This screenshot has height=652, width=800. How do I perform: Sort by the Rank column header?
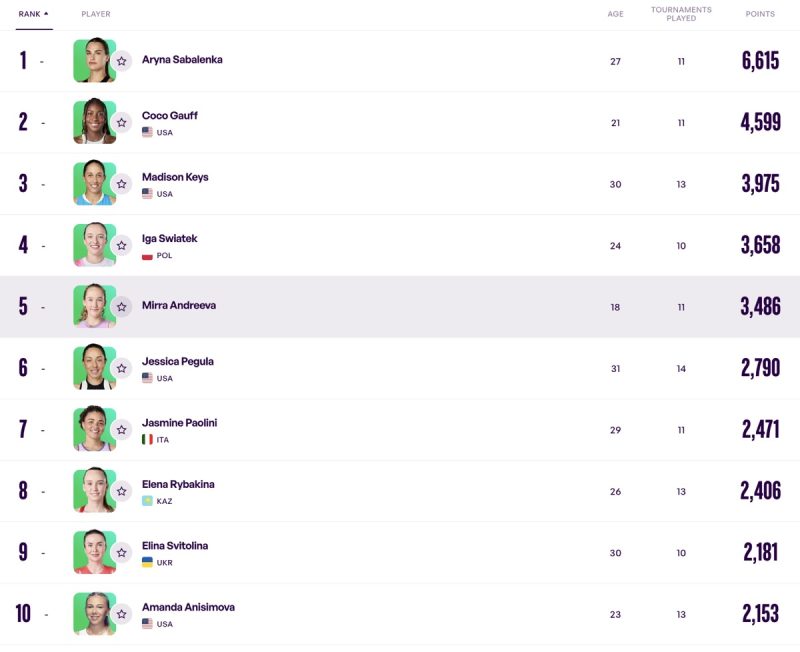30,14
